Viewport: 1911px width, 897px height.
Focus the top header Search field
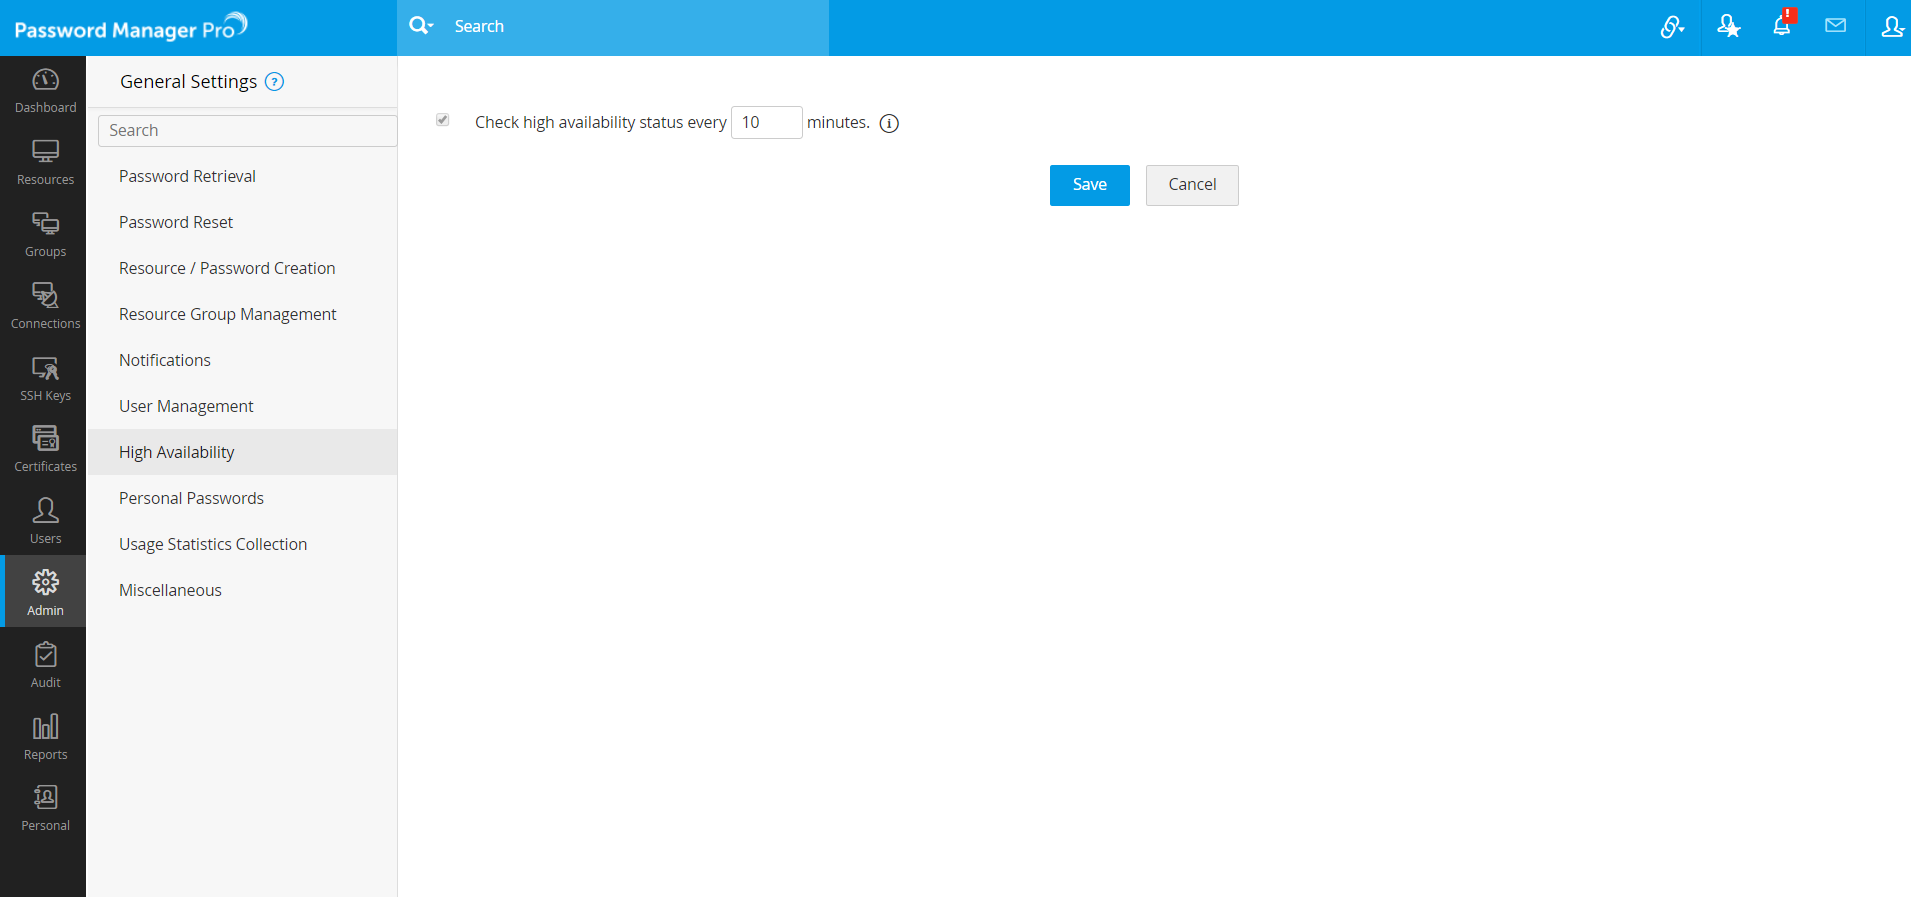(635, 27)
